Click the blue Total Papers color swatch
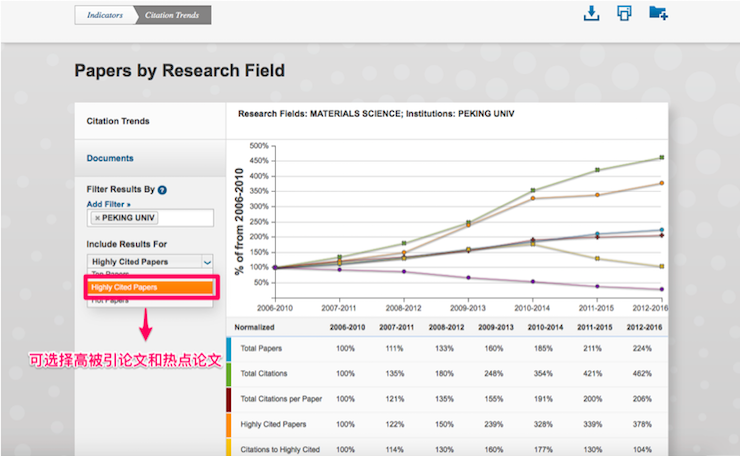 click(230, 349)
